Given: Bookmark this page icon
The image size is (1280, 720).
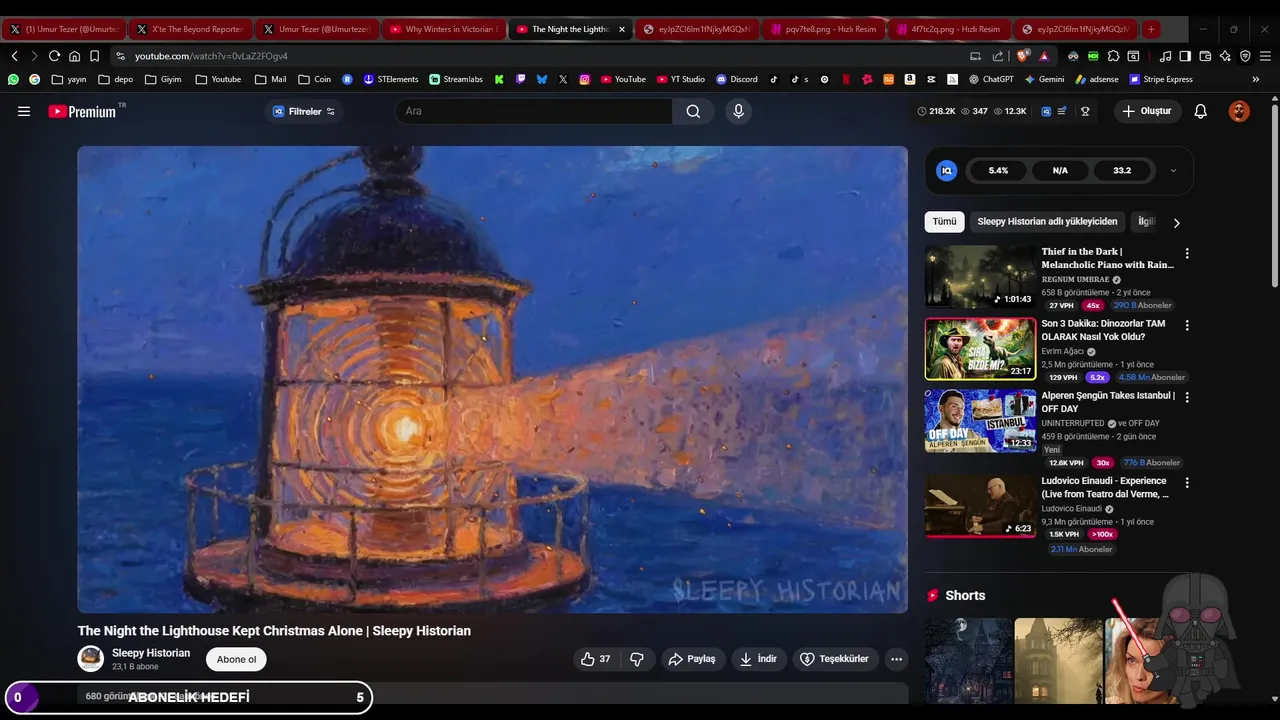Looking at the screenshot, I should (x=94, y=56).
